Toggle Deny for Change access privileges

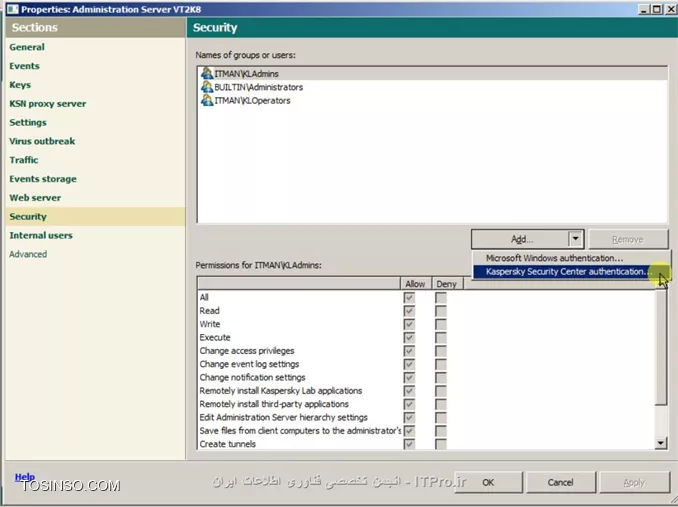[441, 351]
